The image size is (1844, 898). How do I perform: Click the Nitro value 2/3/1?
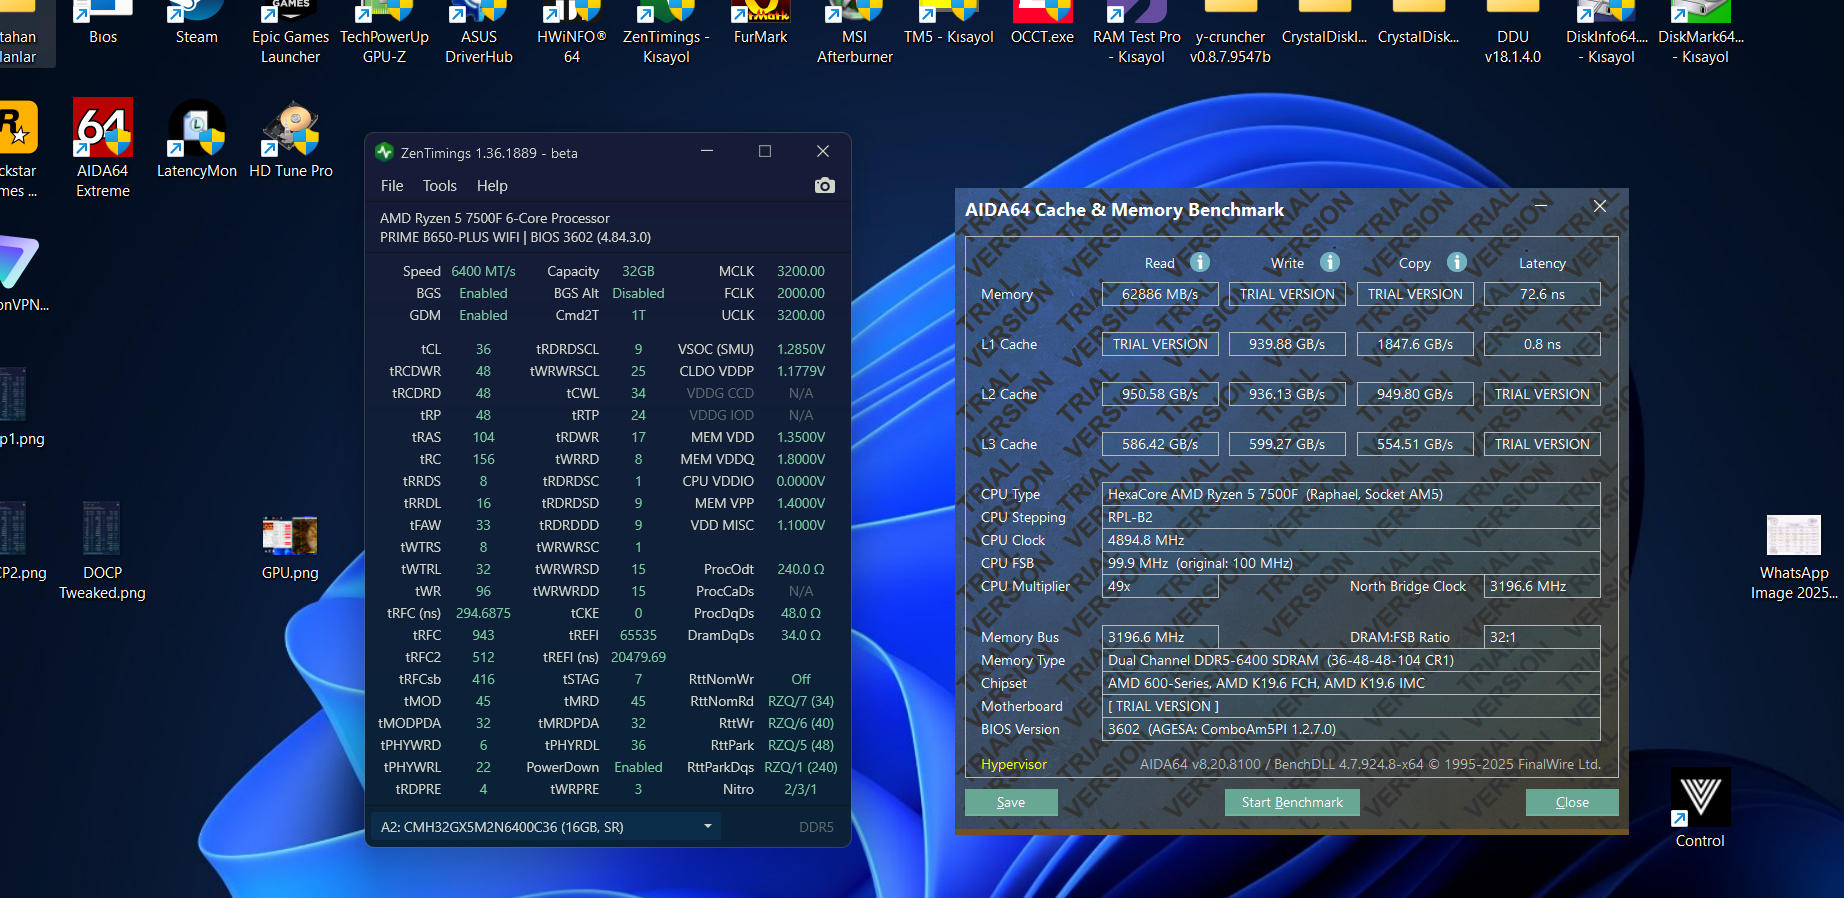pyautogui.click(x=801, y=789)
